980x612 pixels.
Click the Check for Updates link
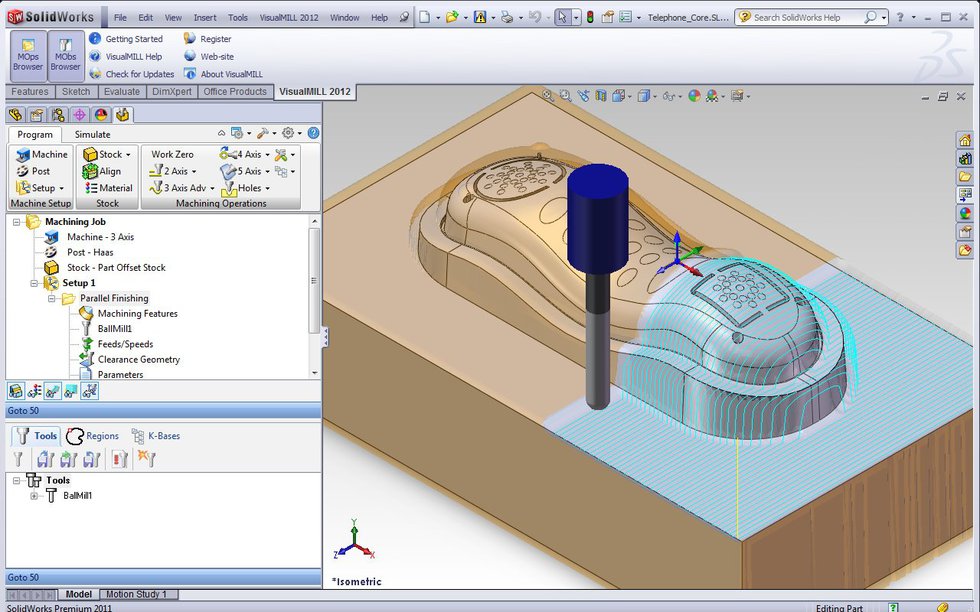coord(138,73)
